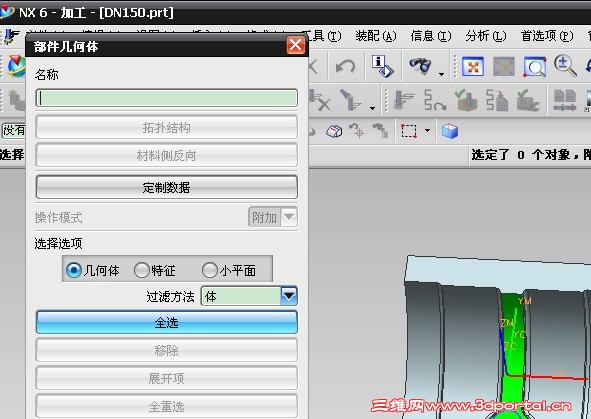Viewport: 591px width, 419px height.
Task: Click the 移除 button
Action: (x=167, y=350)
